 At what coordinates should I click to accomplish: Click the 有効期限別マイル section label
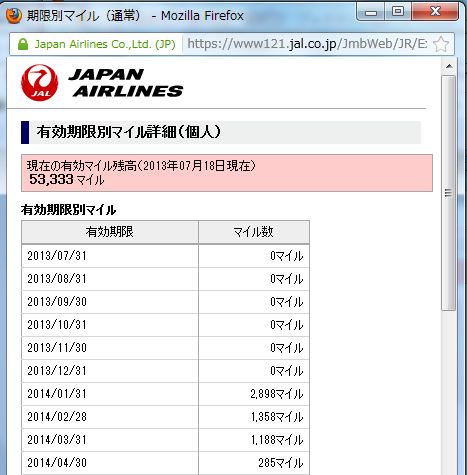click(68, 210)
